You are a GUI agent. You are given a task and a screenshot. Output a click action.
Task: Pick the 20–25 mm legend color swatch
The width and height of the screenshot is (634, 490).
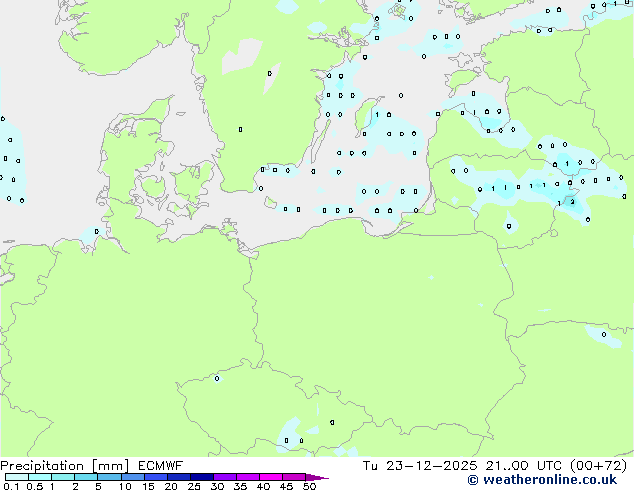pyautogui.click(x=179, y=477)
